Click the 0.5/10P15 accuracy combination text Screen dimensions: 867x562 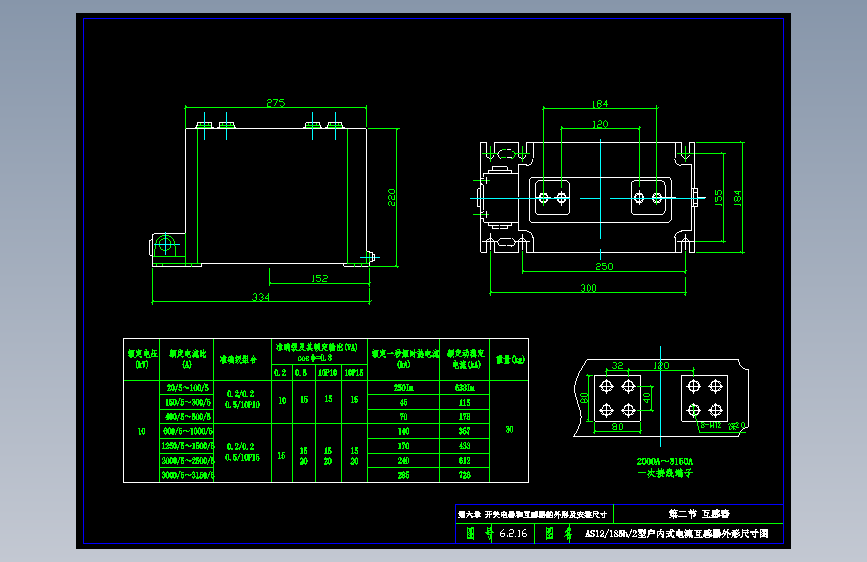tap(242, 457)
